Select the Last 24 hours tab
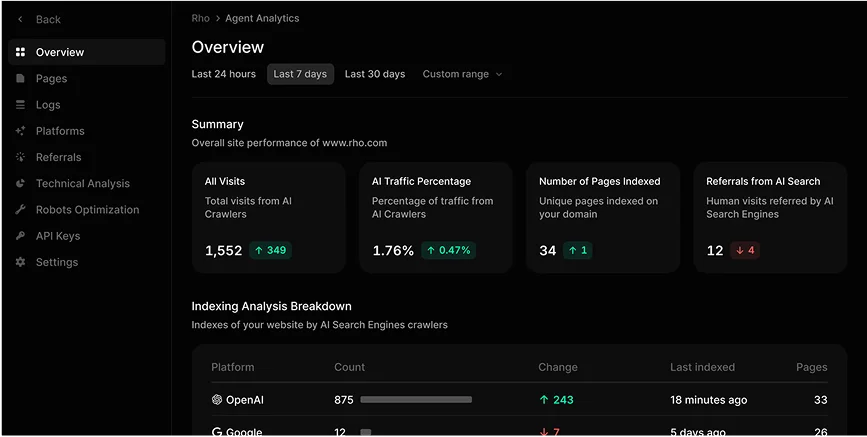Viewport: 867px width, 437px height. 224,74
